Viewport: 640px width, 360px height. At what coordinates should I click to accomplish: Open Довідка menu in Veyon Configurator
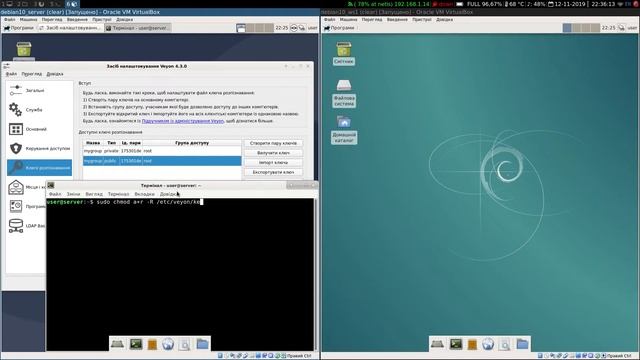pos(55,74)
